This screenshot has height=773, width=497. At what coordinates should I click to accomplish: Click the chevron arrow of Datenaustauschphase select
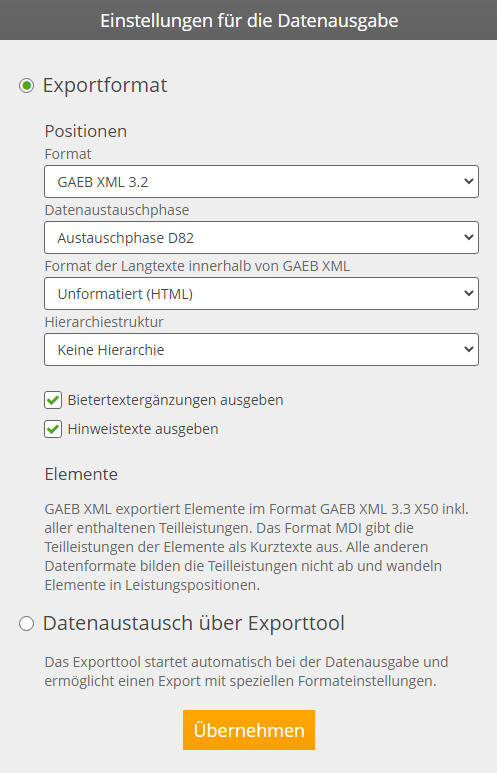point(468,237)
